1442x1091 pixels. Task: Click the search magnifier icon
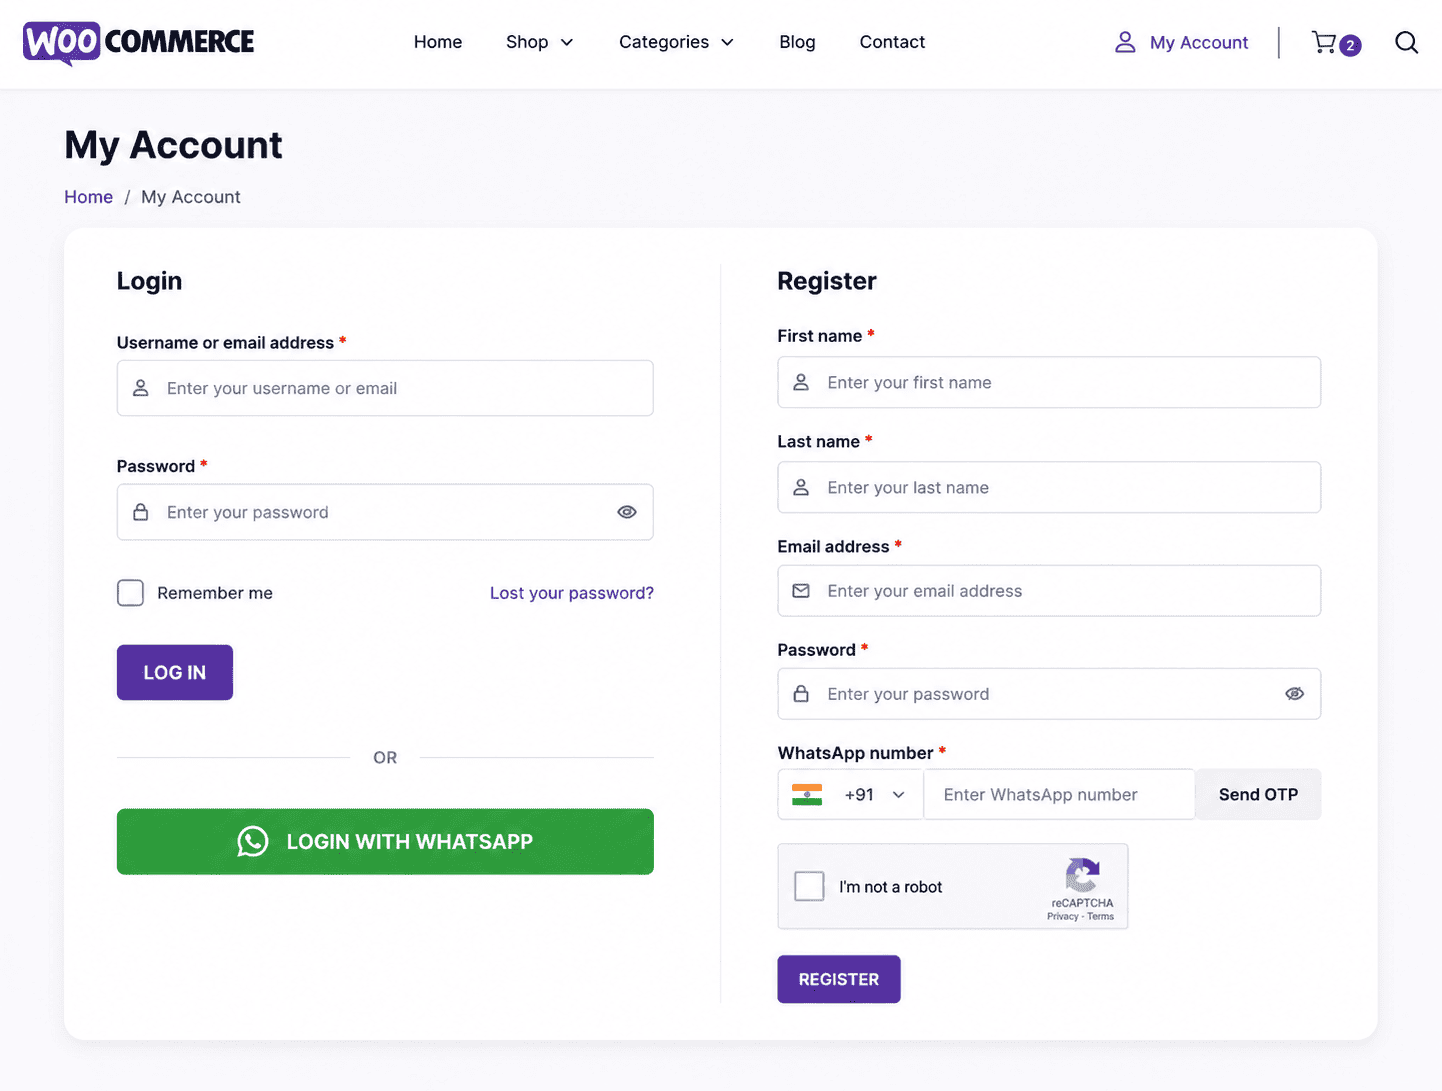(x=1406, y=42)
